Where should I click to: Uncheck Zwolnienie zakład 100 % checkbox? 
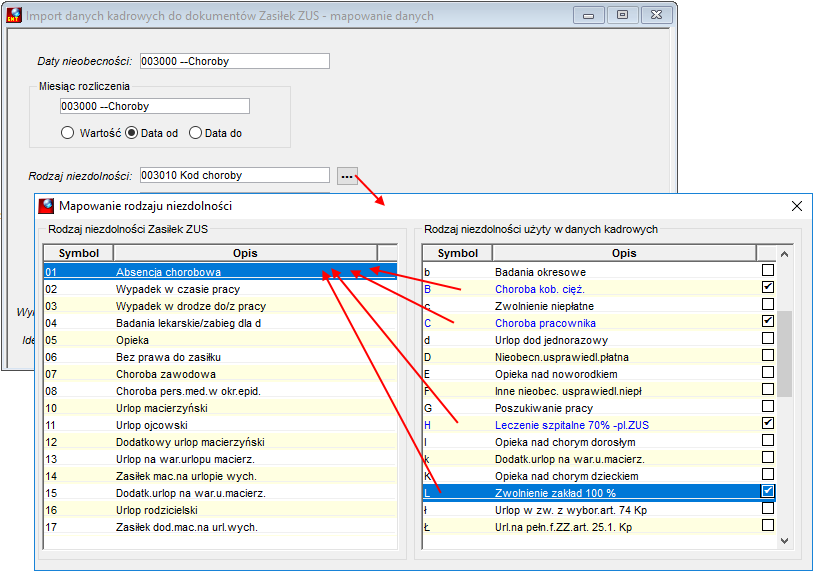pos(768,491)
